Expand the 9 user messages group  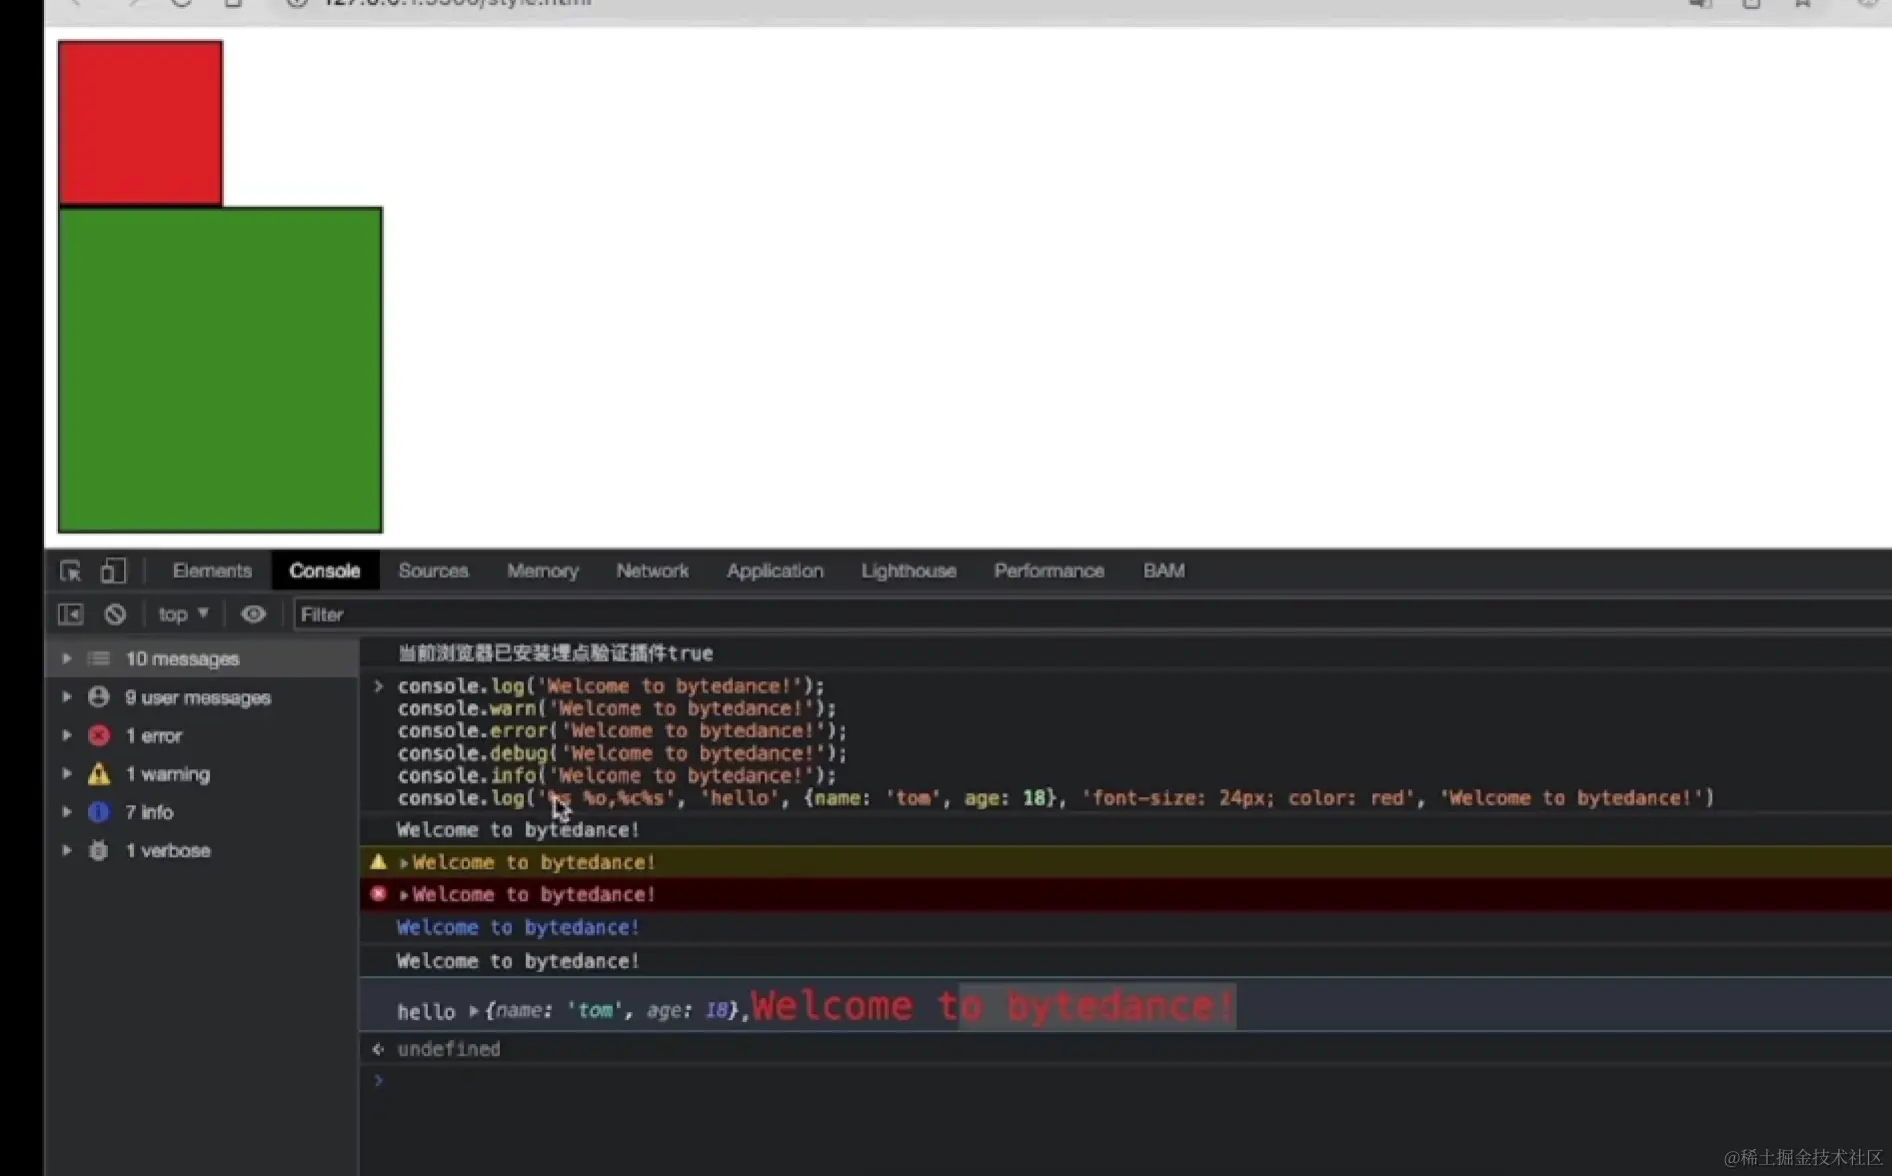click(x=67, y=697)
